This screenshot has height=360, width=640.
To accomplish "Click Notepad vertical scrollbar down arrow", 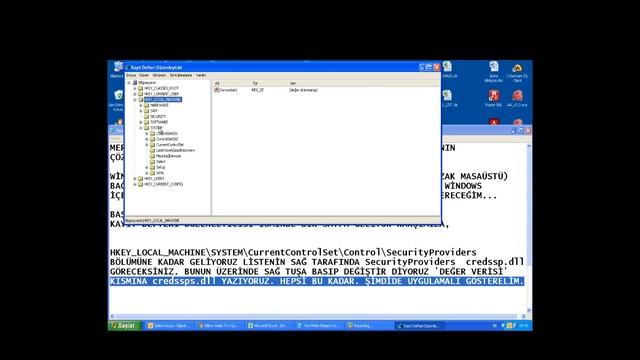I will (529, 311).
